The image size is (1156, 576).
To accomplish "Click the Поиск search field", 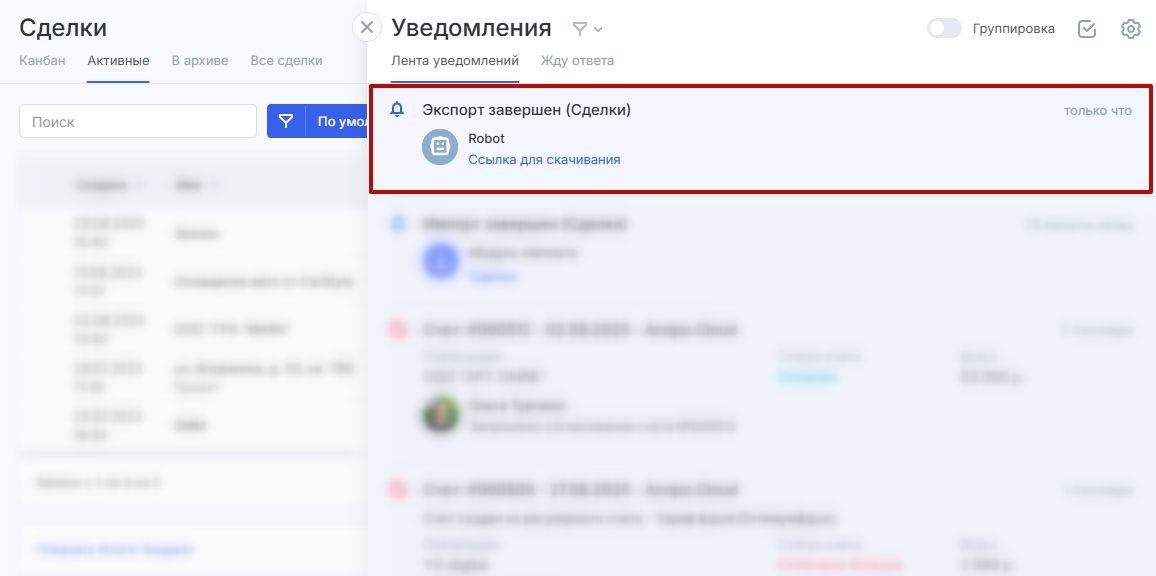I will [x=138, y=121].
